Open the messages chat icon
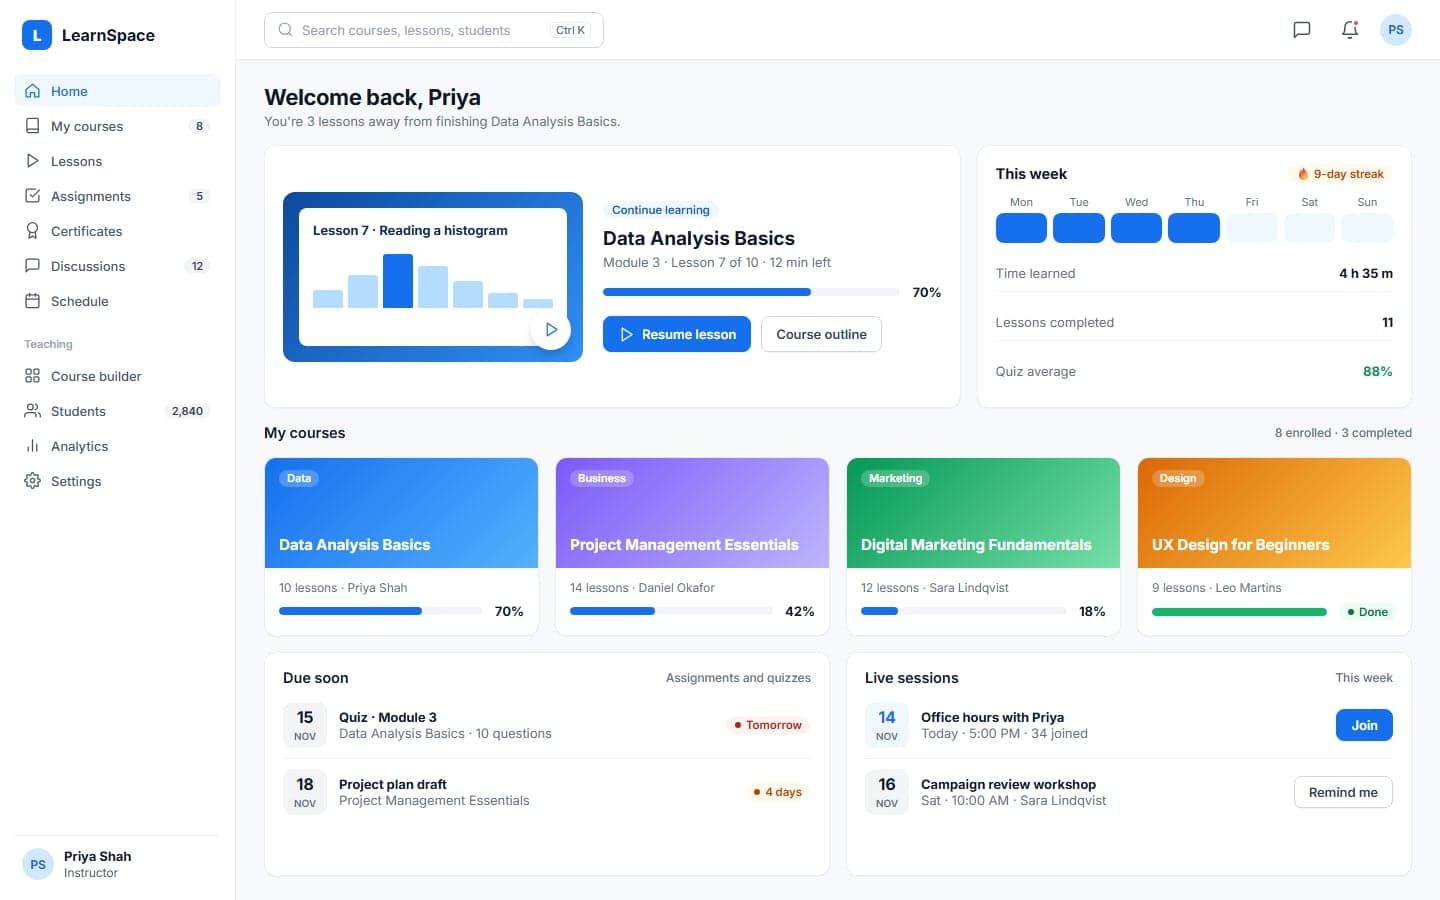1440x900 pixels. (x=1302, y=30)
